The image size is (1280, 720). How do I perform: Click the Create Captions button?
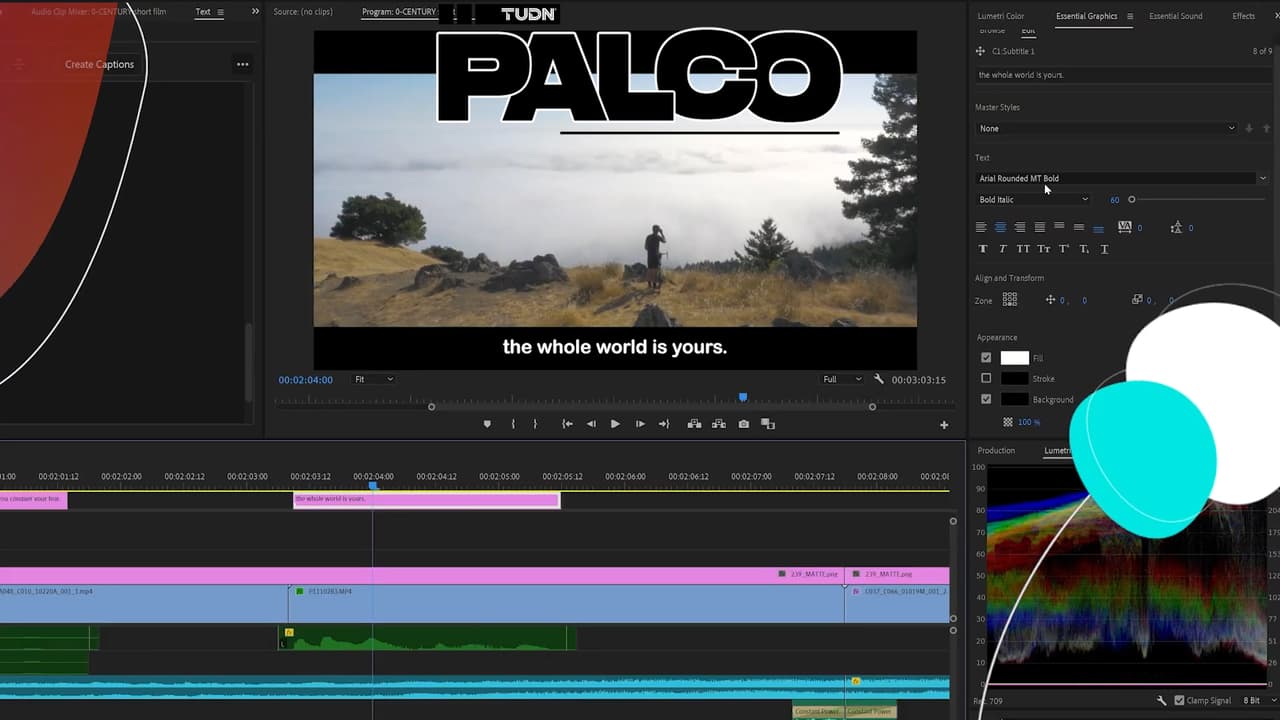point(99,64)
